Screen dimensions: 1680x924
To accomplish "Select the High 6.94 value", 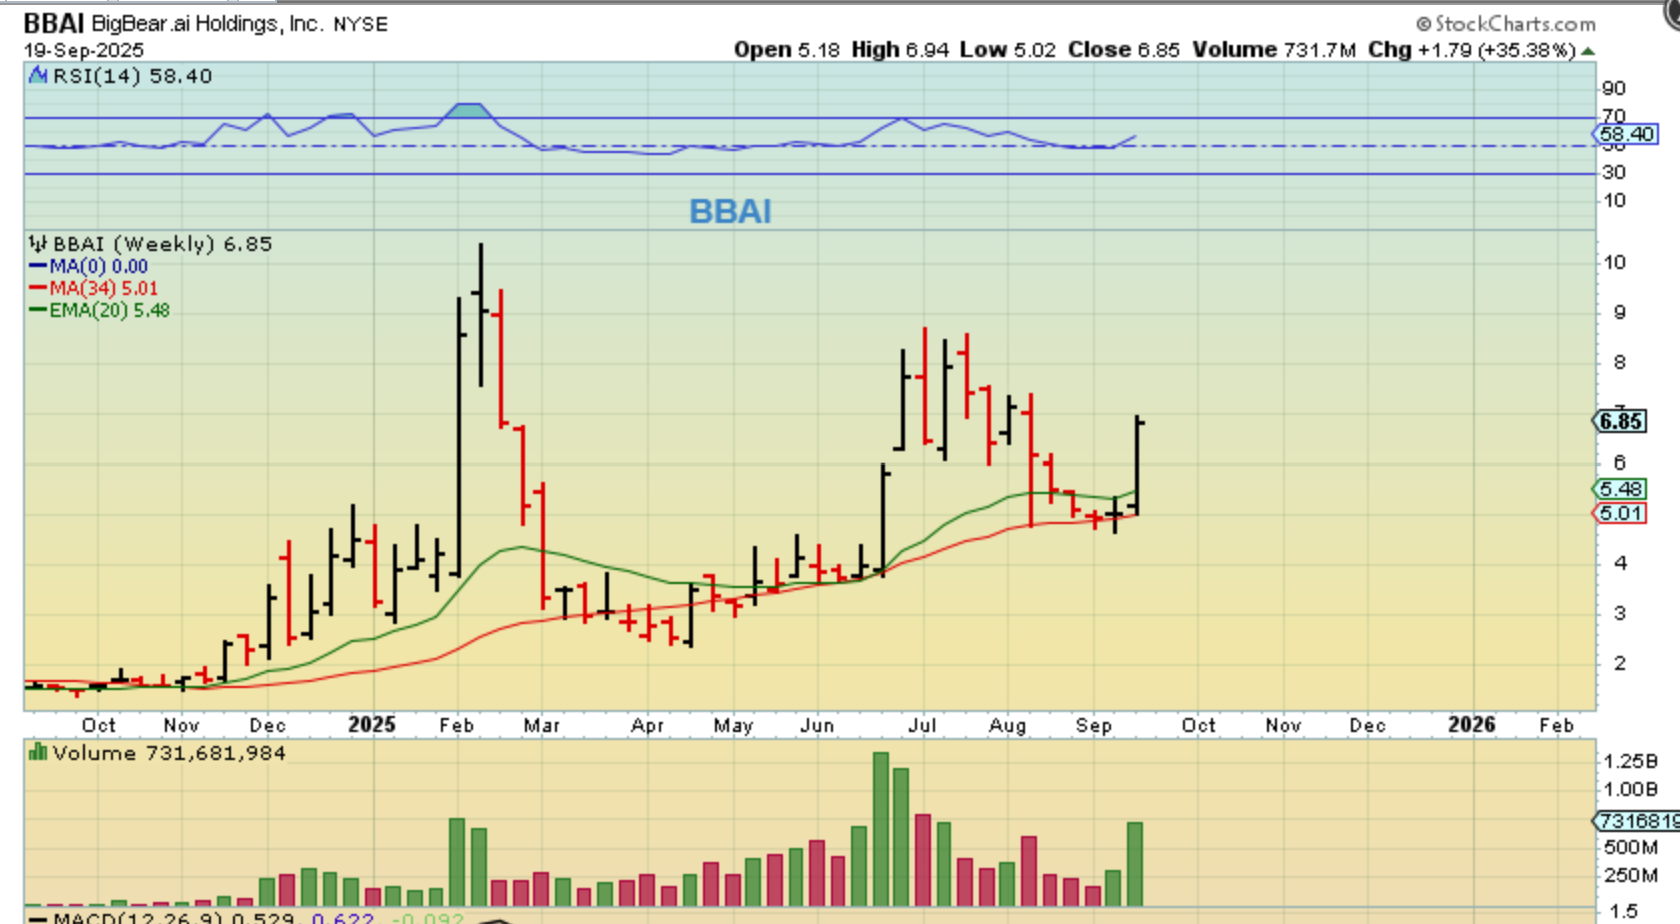I will [900, 50].
